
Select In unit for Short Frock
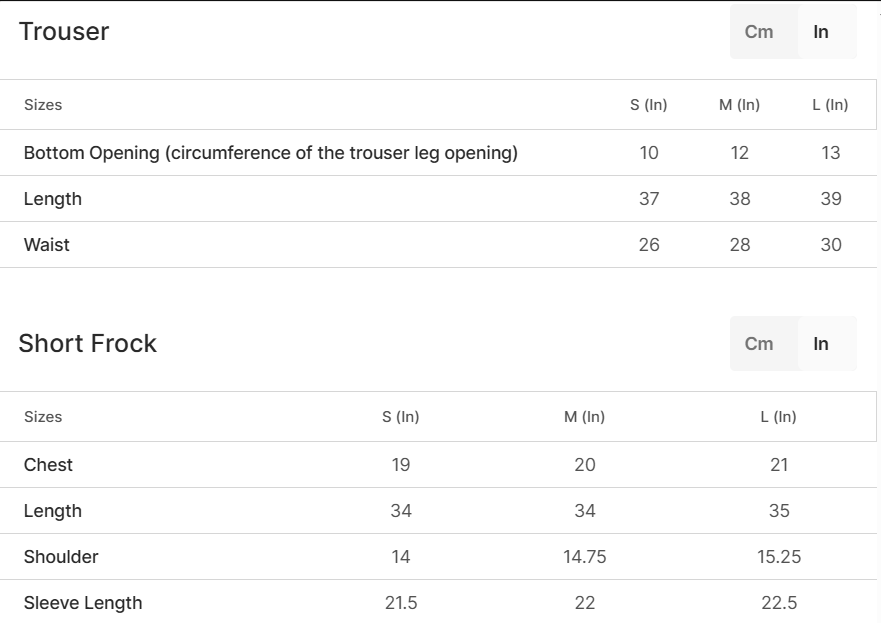[x=821, y=344]
